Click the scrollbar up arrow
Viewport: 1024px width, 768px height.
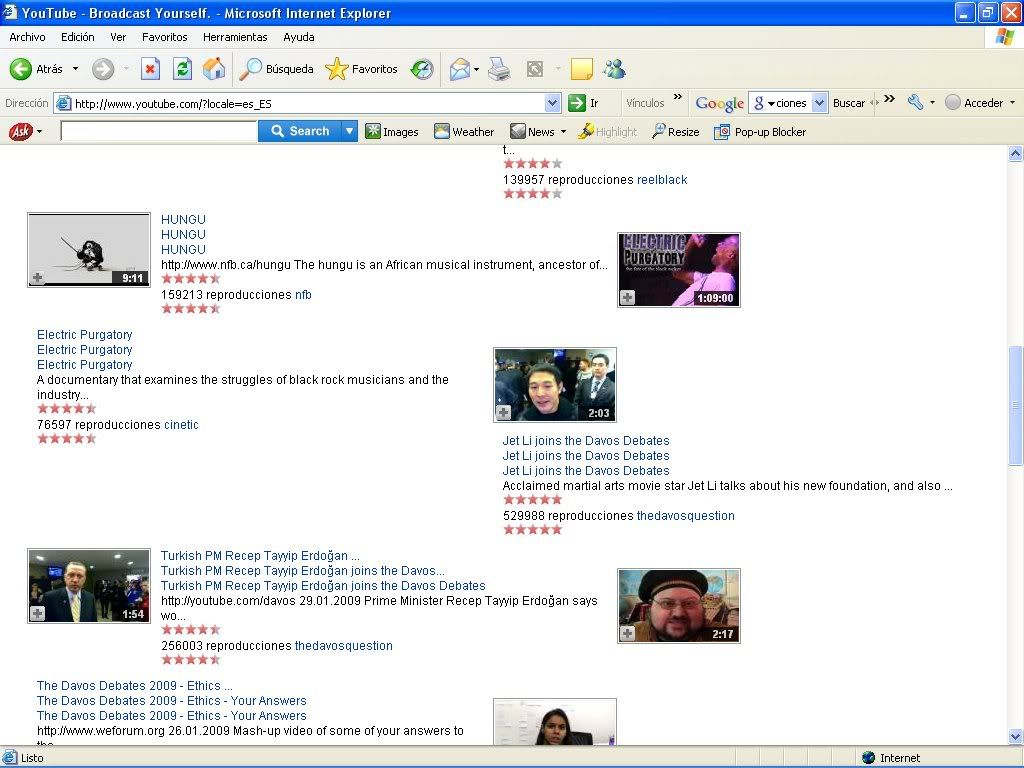(1016, 153)
